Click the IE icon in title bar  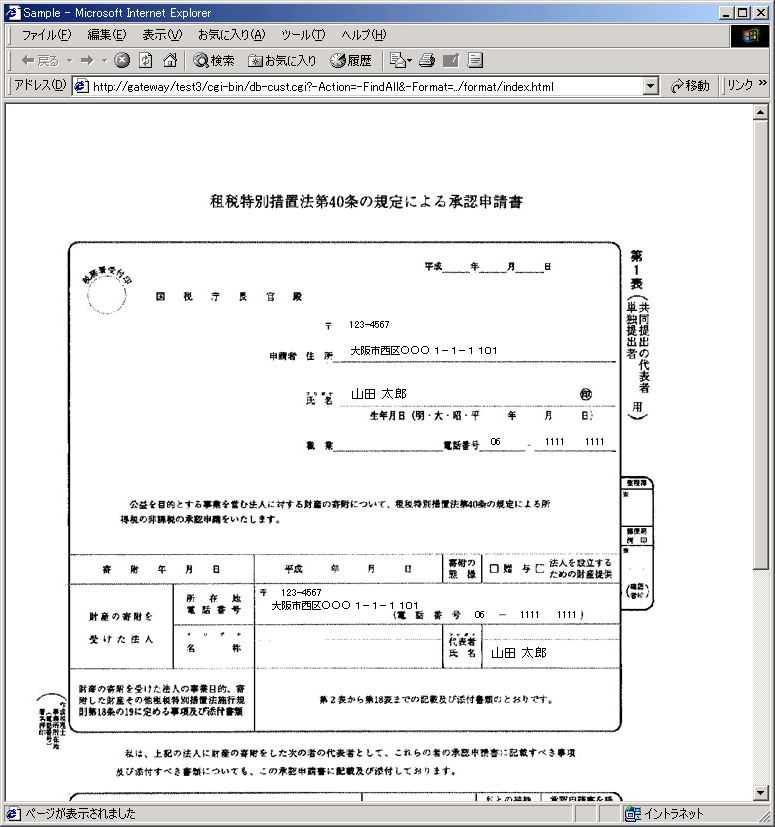13,12
